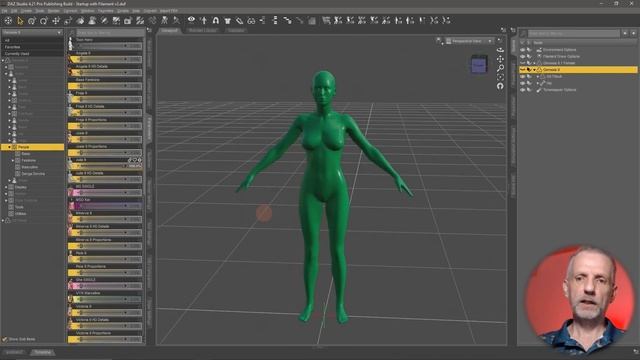Image resolution: width=640 pixels, height=360 pixels.
Task: Open the Genesis 8 node dropdown
Action: point(32,32)
